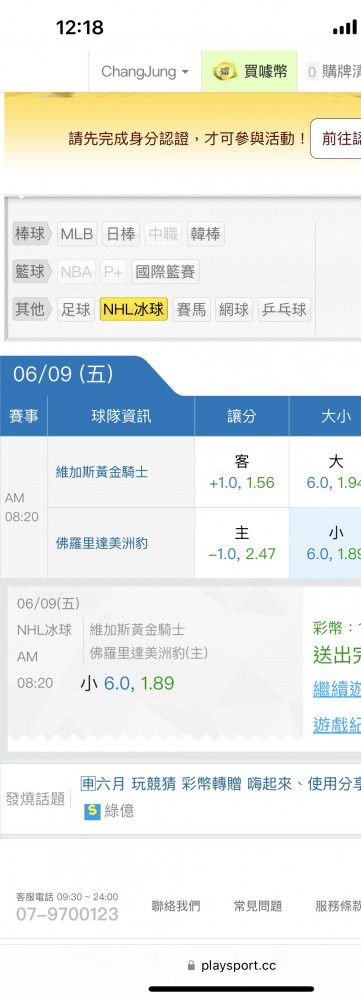Image resolution: width=361 pixels, height=1000 pixels.
Task: Open the ChangJung account dropdown
Action: [x=145, y=71]
